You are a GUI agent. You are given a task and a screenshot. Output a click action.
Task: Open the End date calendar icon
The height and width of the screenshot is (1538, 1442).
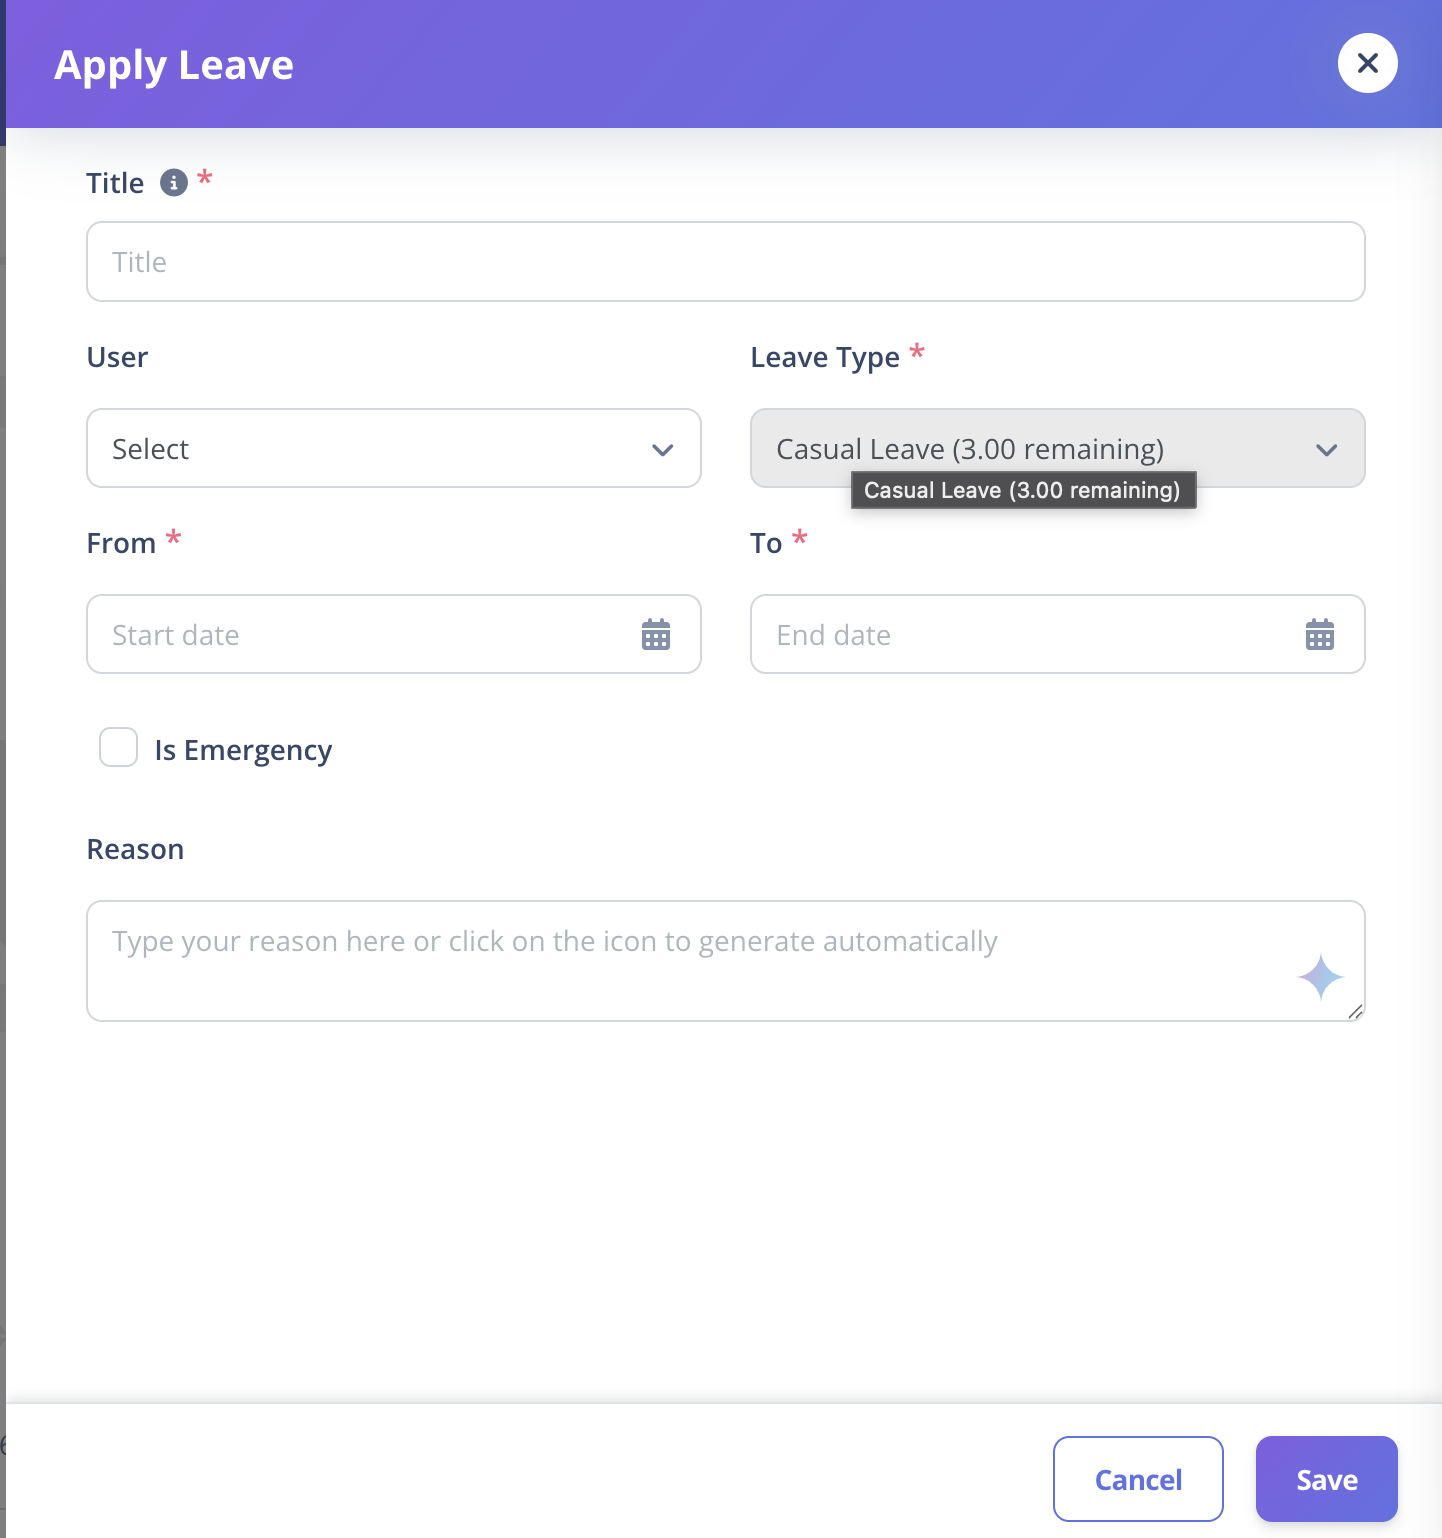(x=1320, y=635)
